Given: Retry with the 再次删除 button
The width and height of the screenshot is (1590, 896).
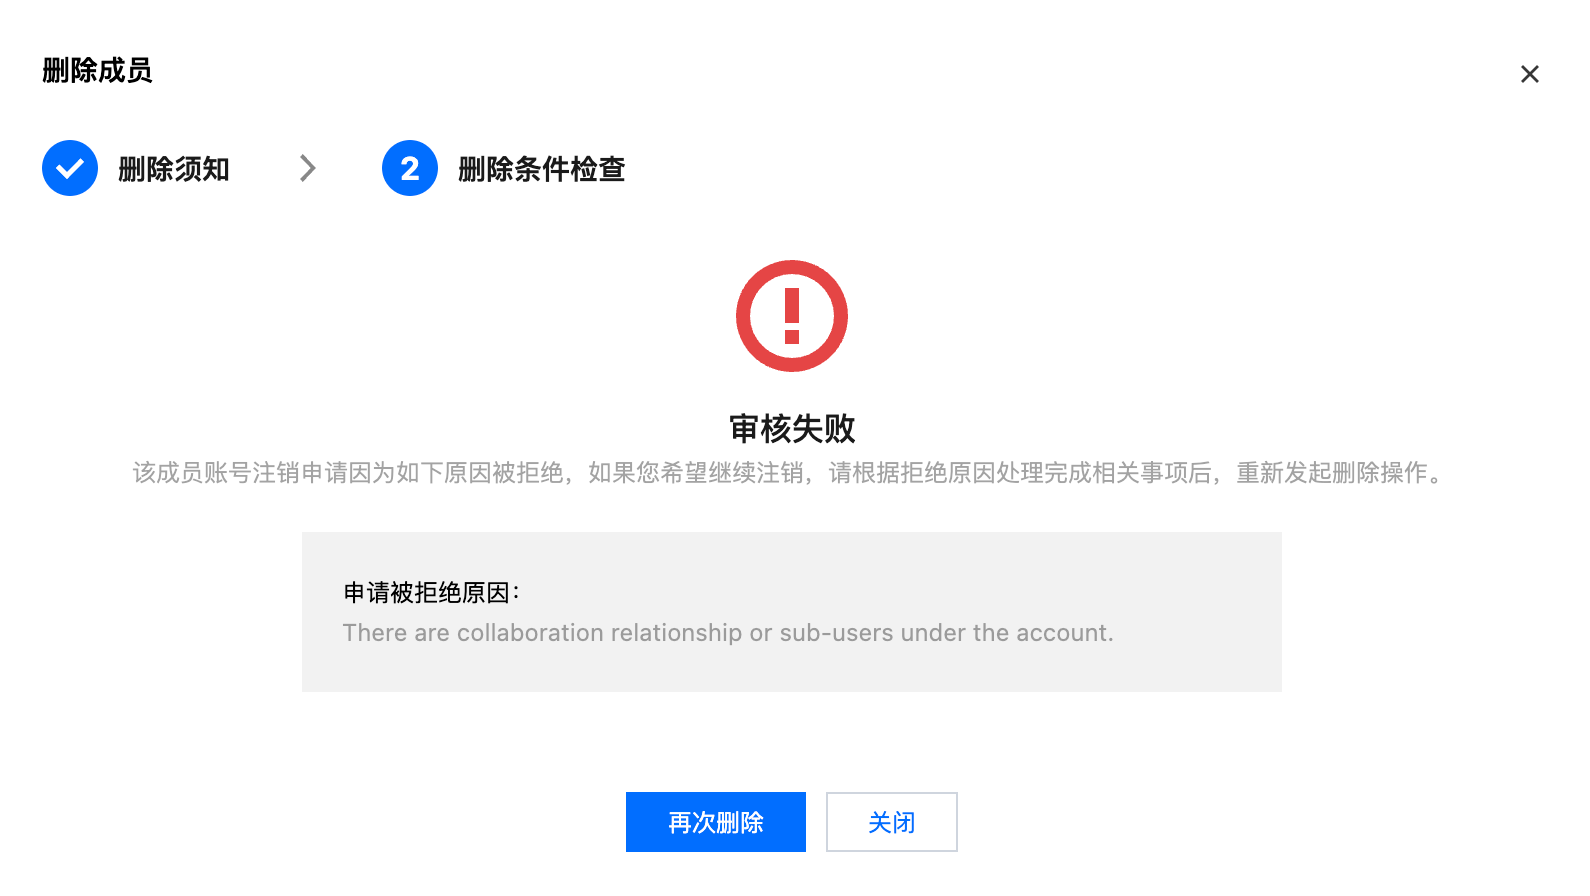Looking at the screenshot, I should click(716, 822).
